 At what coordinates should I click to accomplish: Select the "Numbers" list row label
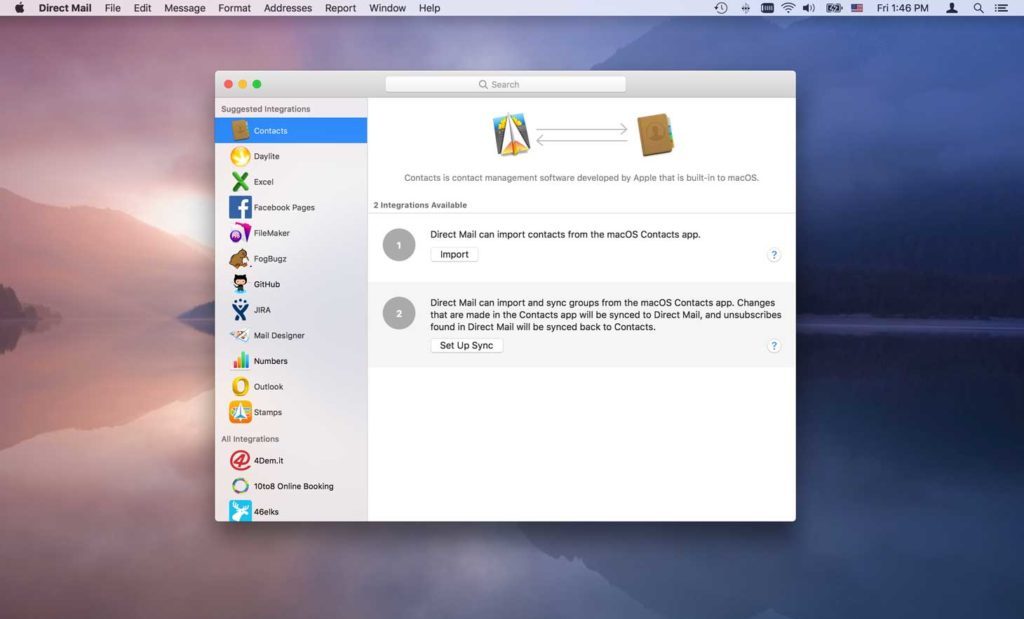pos(270,360)
